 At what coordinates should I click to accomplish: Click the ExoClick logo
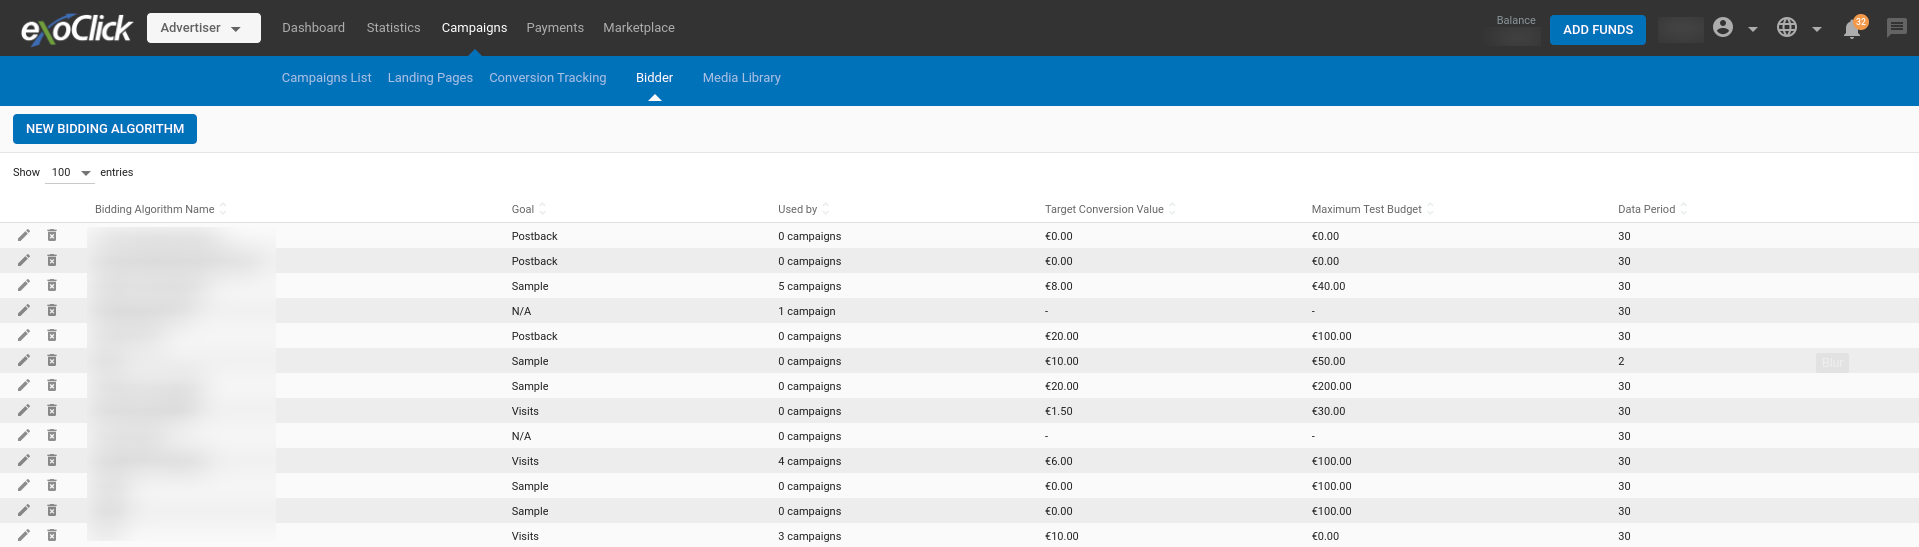click(76, 29)
